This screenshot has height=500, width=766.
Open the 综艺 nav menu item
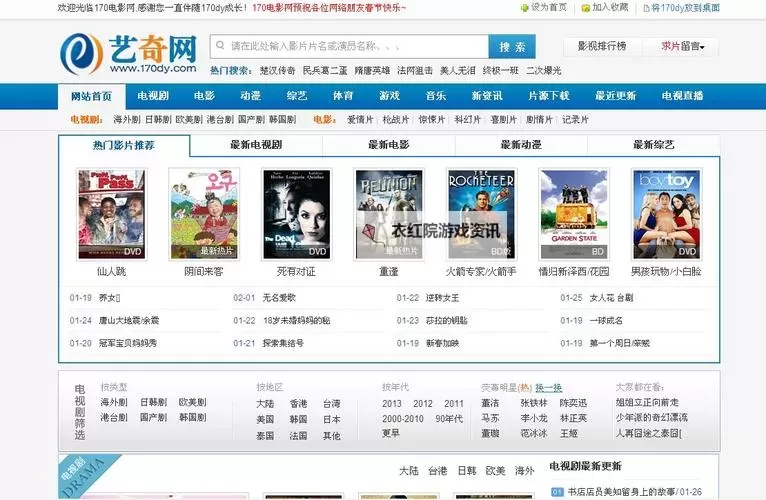coord(297,96)
